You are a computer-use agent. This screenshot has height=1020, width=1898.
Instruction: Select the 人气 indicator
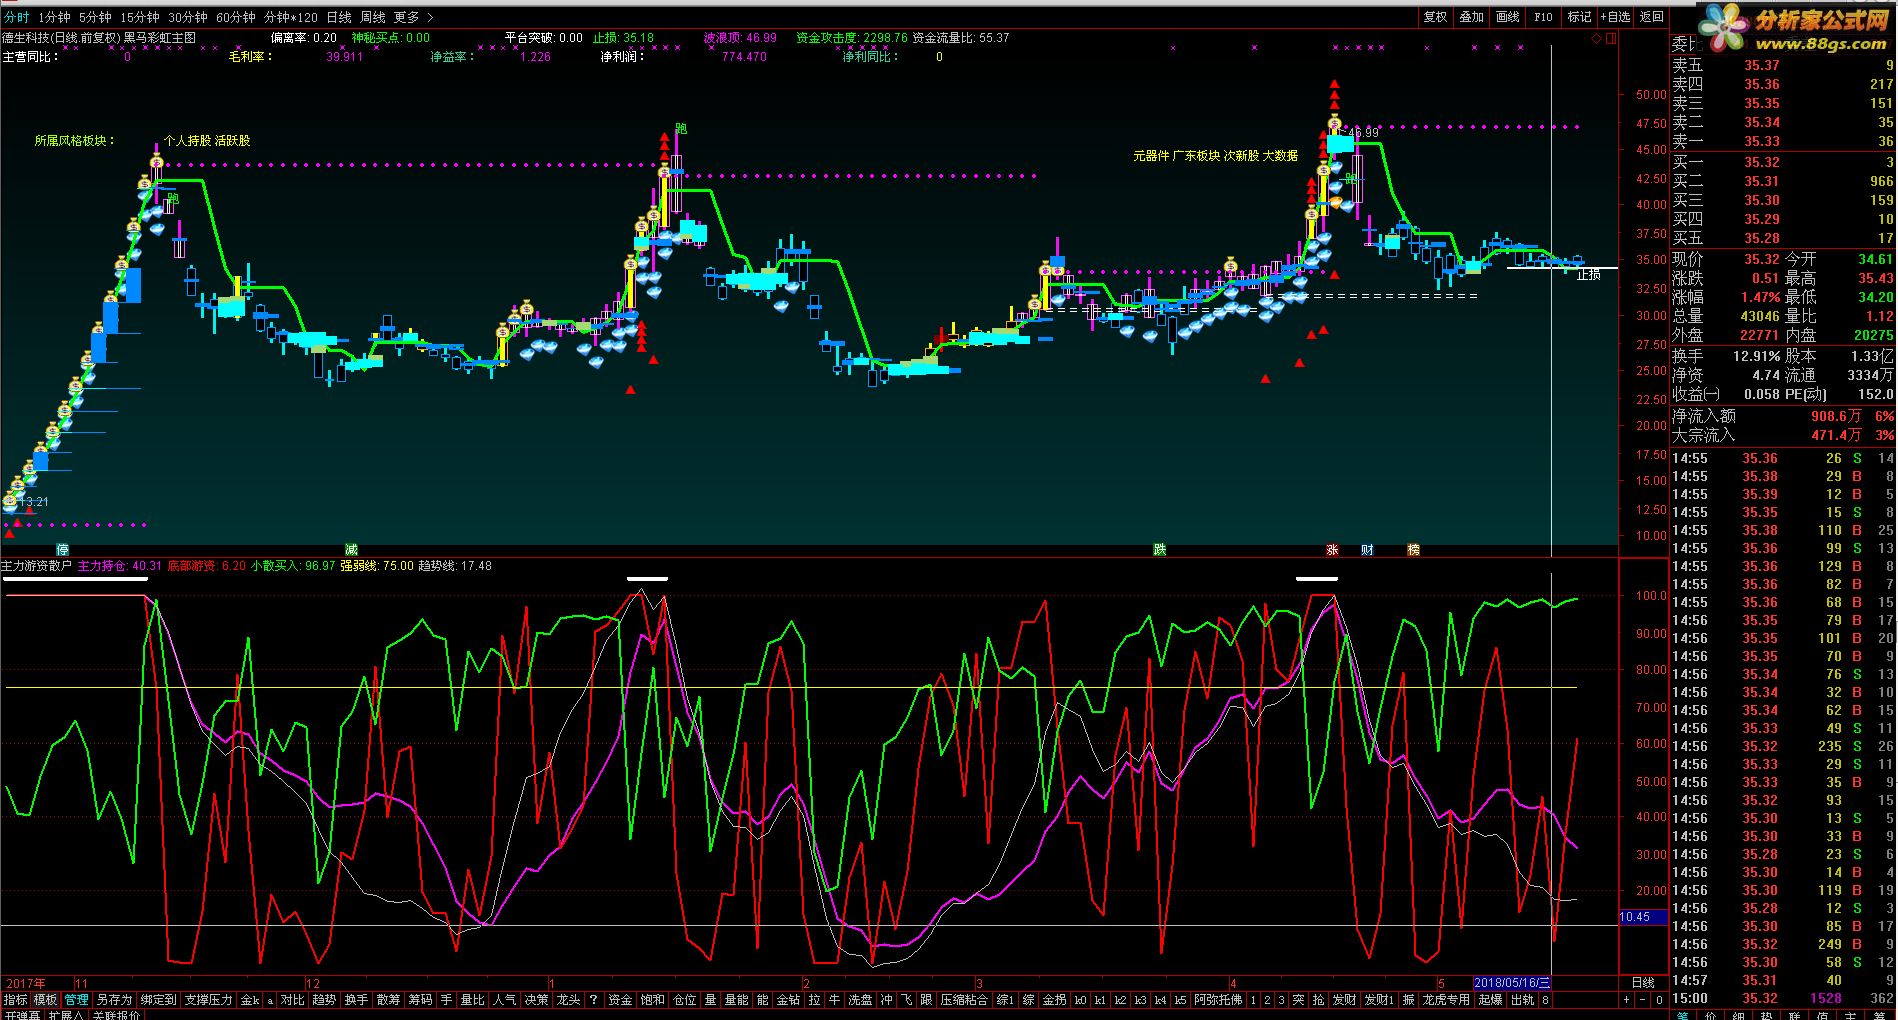coord(504,1000)
